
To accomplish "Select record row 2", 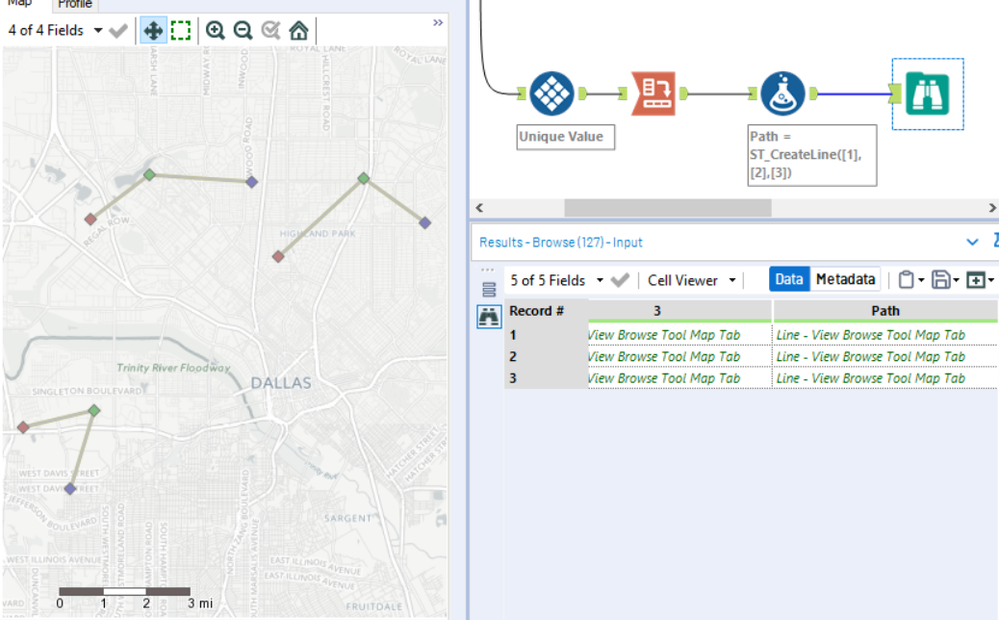I will click(546, 357).
